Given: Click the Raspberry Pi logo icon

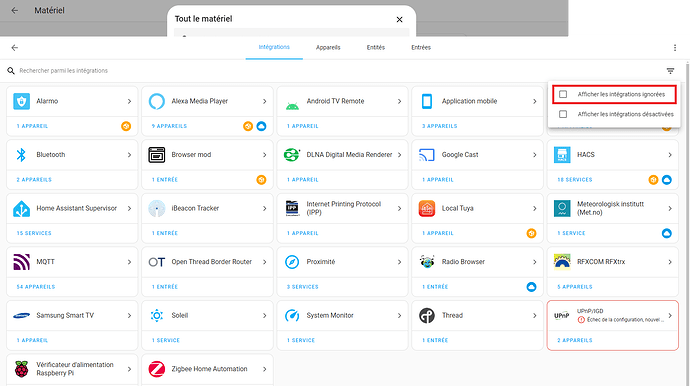Looking at the screenshot, I should [22, 369].
